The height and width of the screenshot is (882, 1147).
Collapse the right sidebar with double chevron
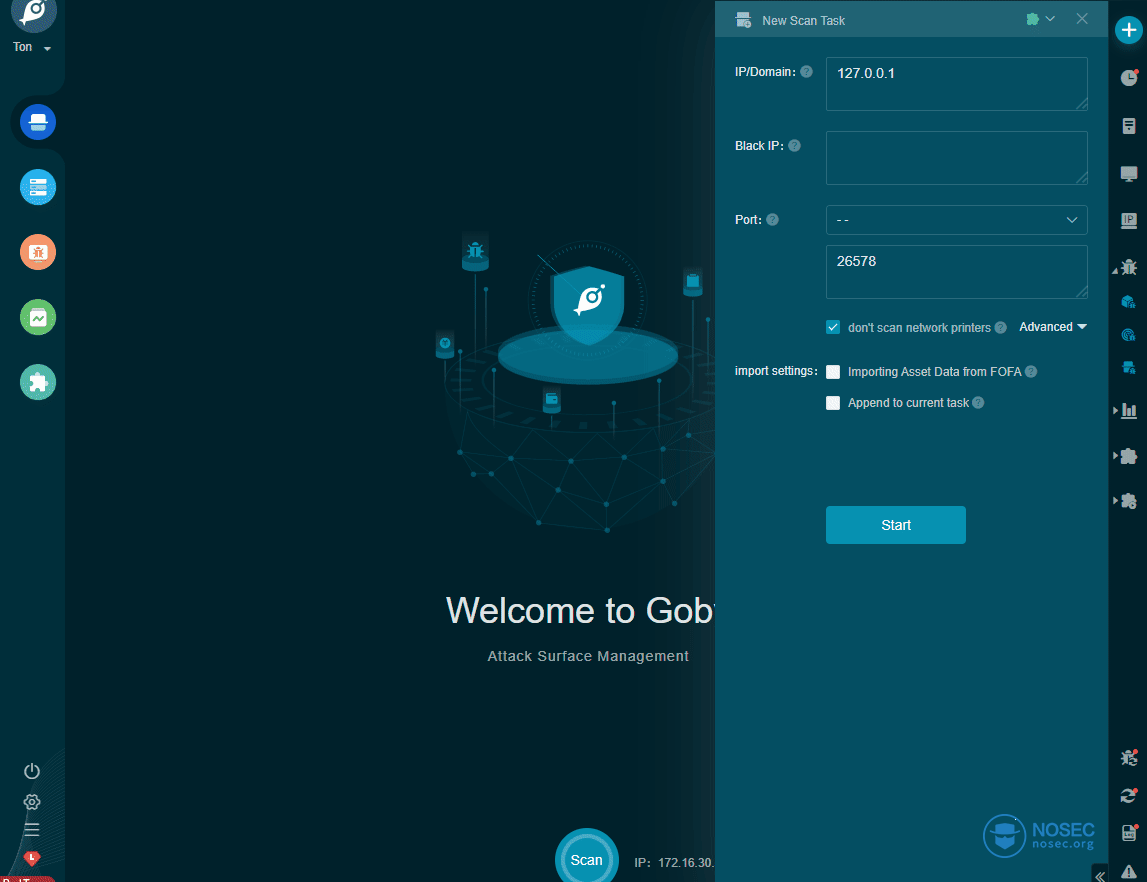click(1100, 875)
